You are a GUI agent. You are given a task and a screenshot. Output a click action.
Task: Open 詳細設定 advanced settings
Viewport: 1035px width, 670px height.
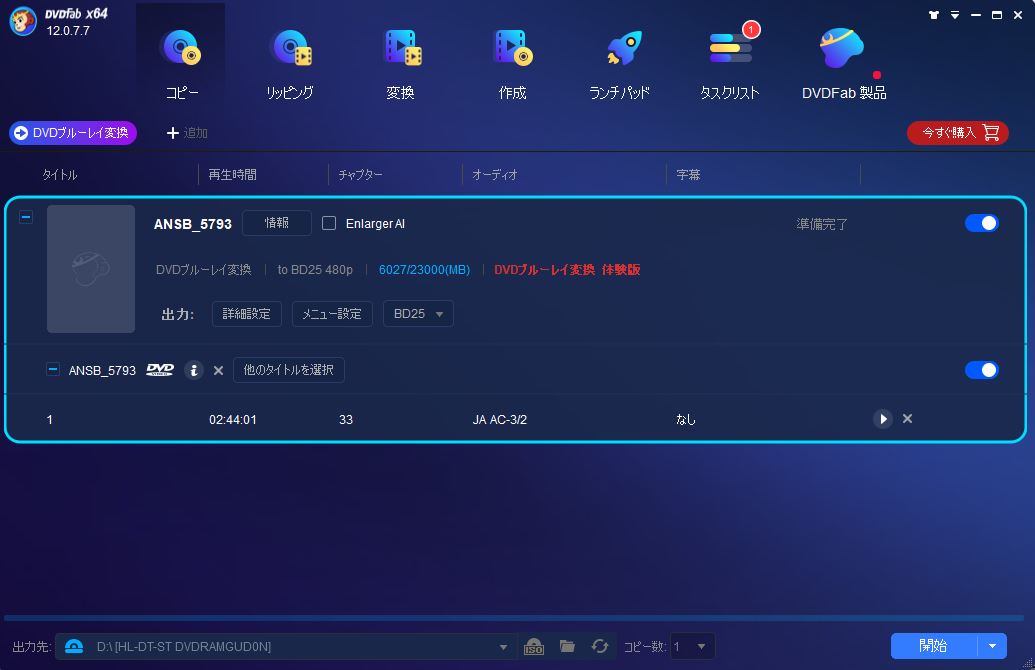[247, 314]
